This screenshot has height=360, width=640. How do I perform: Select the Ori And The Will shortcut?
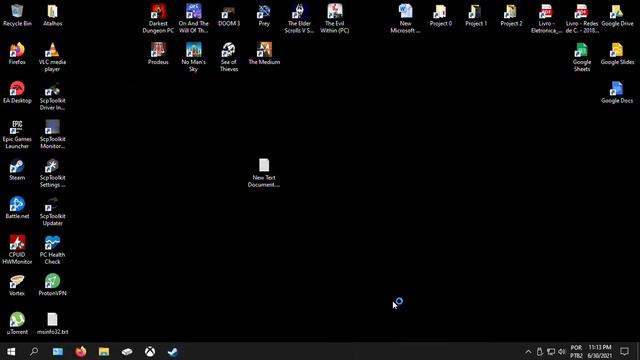(193, 19)
